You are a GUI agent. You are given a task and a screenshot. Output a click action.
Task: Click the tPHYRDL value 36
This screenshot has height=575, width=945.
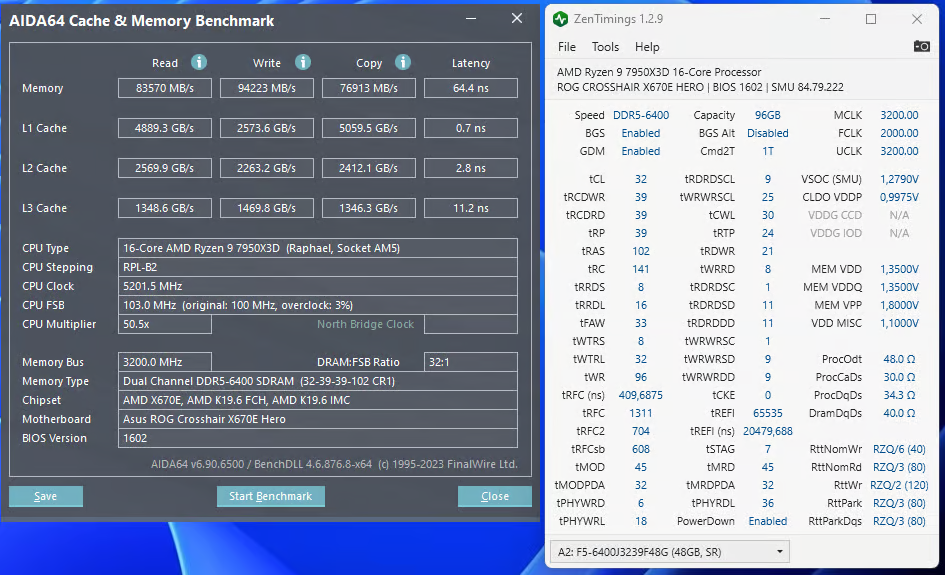767,503
